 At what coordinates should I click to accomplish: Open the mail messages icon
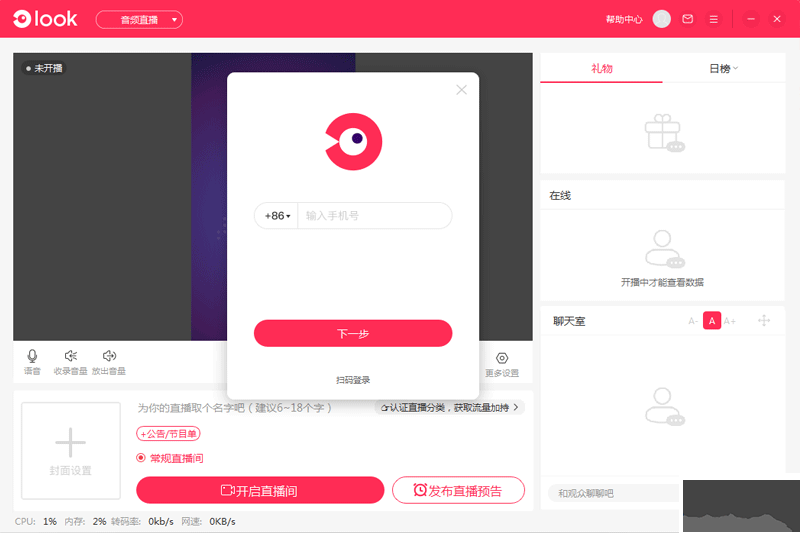click(688, 19)
